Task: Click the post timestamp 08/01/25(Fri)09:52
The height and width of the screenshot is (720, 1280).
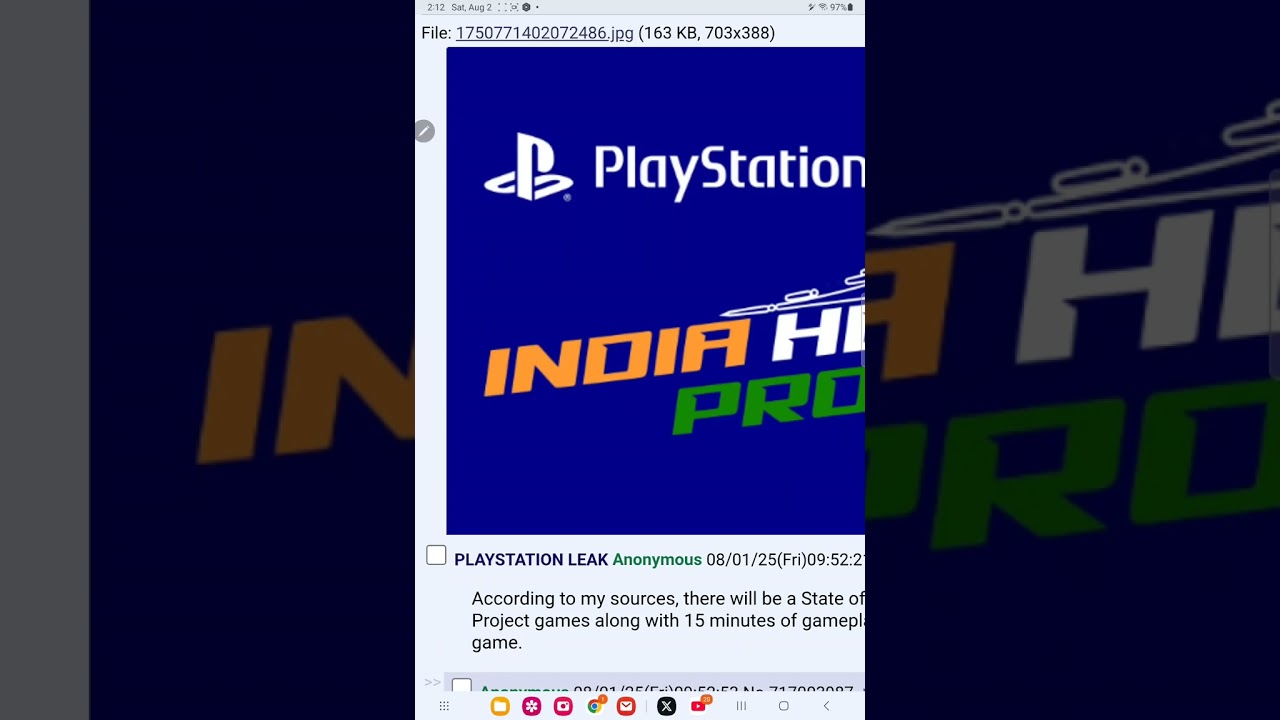Action: [785, 560]
